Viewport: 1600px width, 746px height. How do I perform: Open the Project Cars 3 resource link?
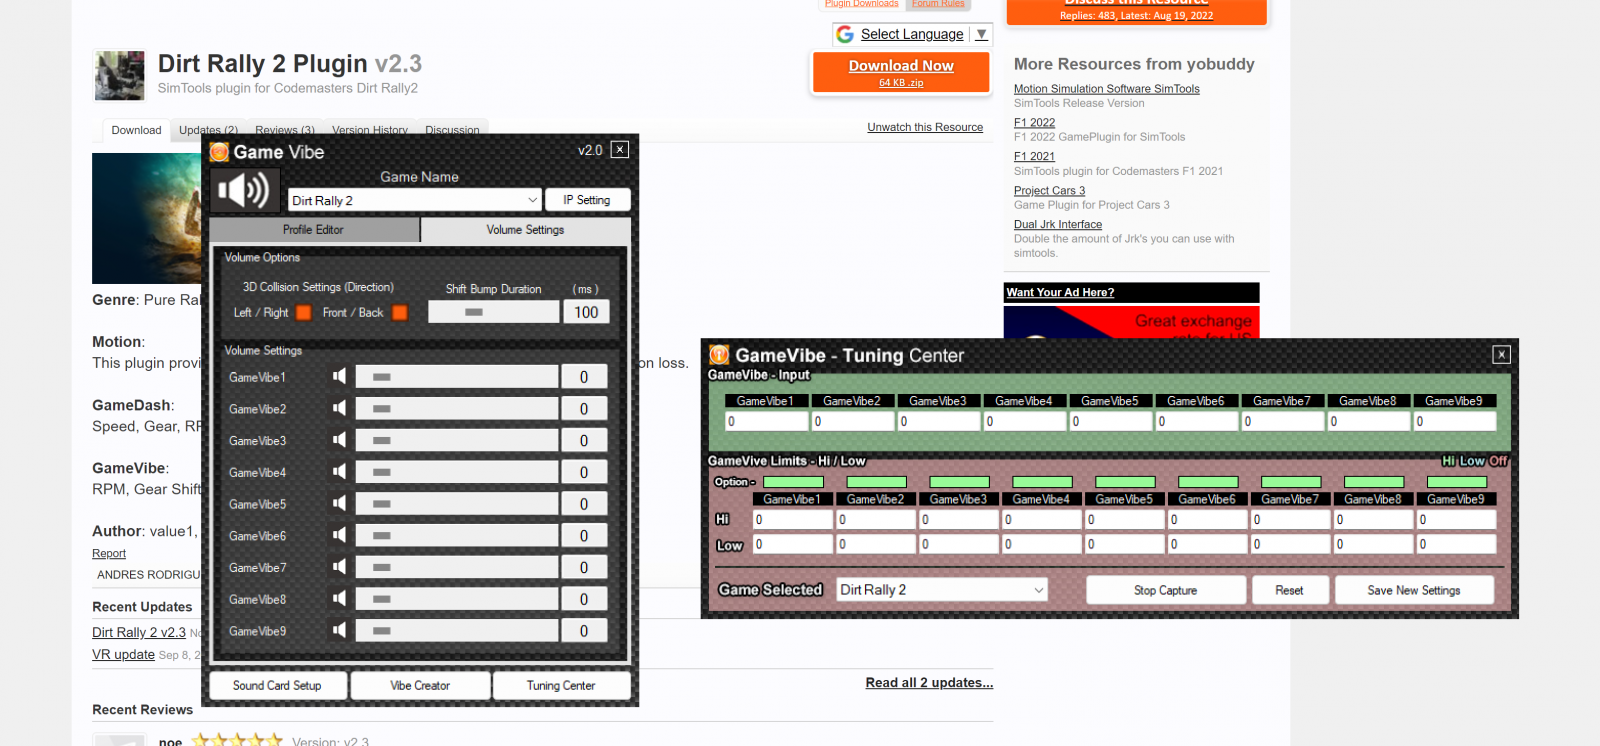[1049, 191]
